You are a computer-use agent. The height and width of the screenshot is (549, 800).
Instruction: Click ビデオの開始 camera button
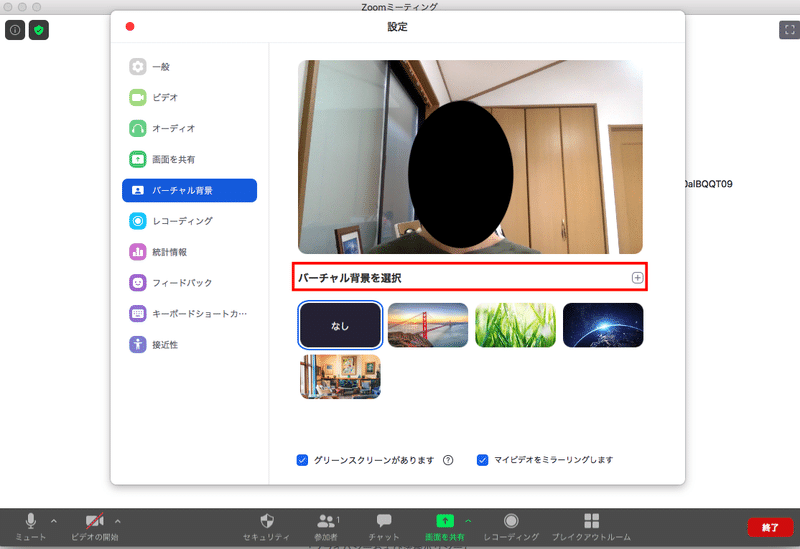click(x=95, y=527)
